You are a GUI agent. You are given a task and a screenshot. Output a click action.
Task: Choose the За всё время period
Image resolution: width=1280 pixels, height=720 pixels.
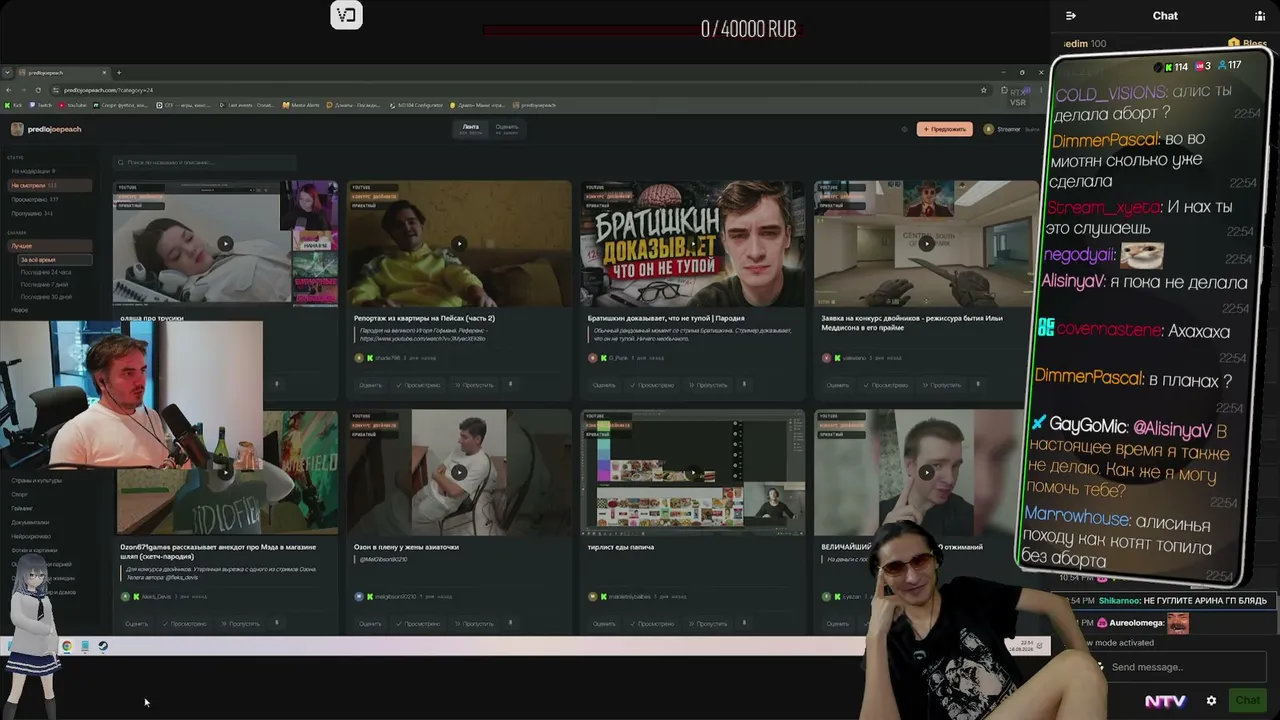coord(55,260)
